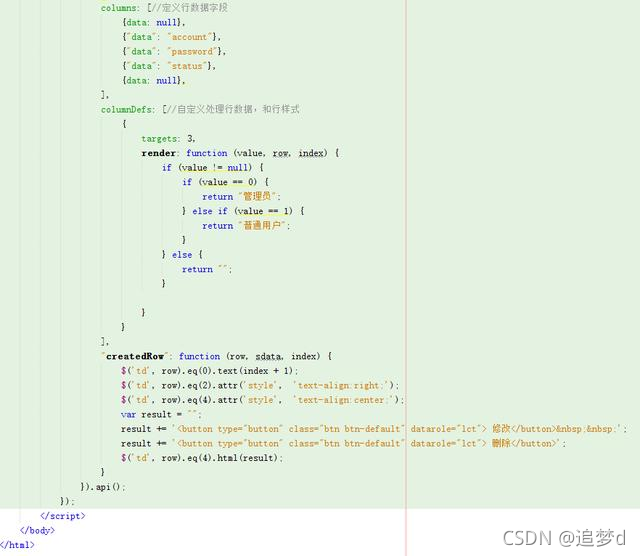This screenshot has height=556, width=640.
Task: Click the "targets: 3," line
Action: pyautogui.click(x=168, y=139)
